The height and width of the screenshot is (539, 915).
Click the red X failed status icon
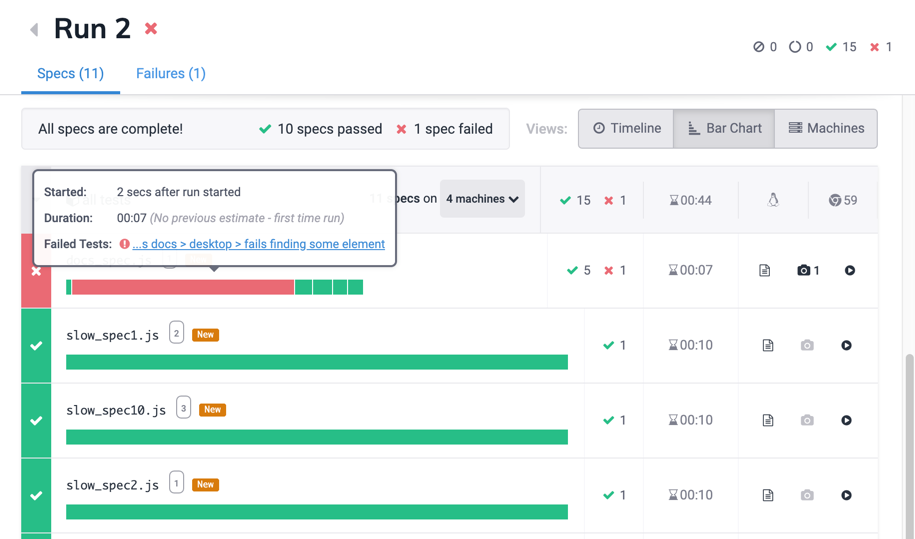[x=36, y=271]
